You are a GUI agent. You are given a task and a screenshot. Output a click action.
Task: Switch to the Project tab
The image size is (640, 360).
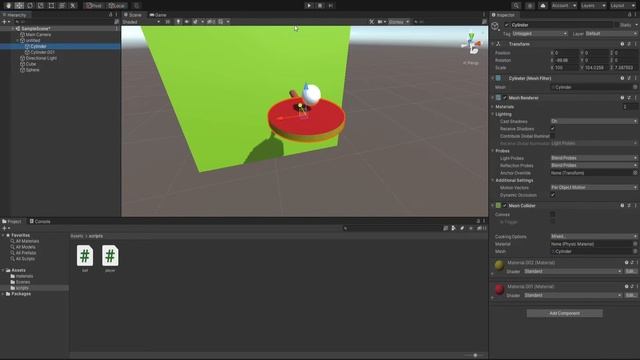(x=12, y=222)
